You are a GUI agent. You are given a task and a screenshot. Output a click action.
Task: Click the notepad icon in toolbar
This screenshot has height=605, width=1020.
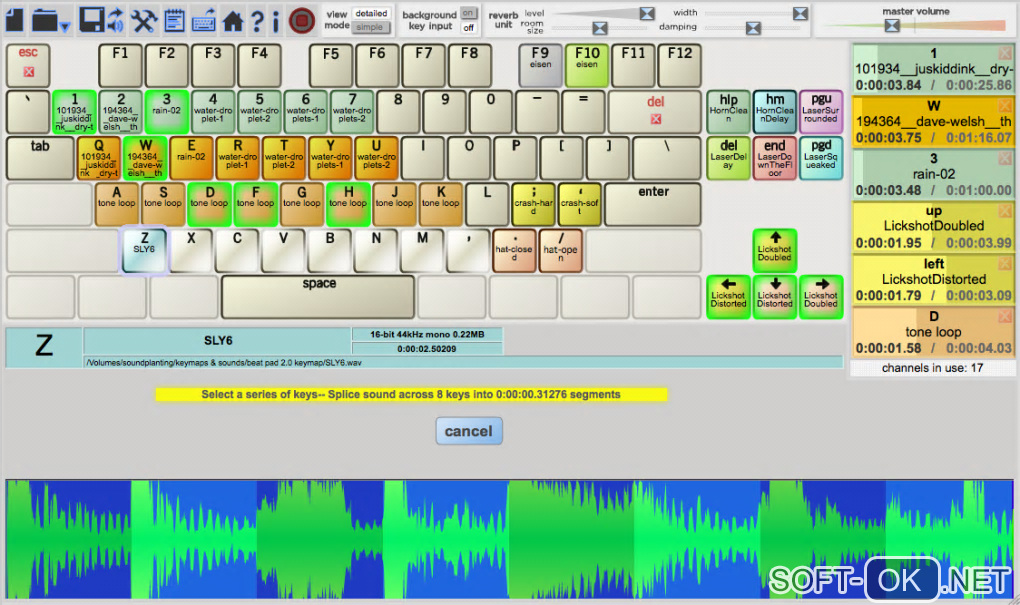(x=174, y=20)
